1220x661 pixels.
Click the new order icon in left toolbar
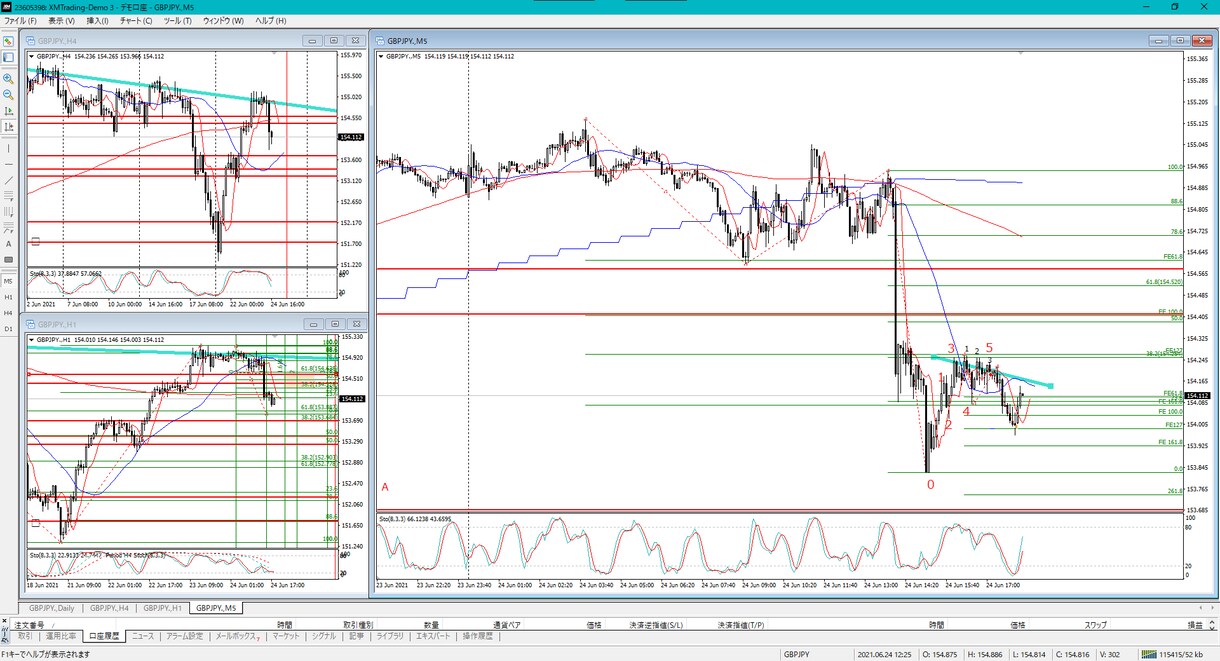pos(8,41)
